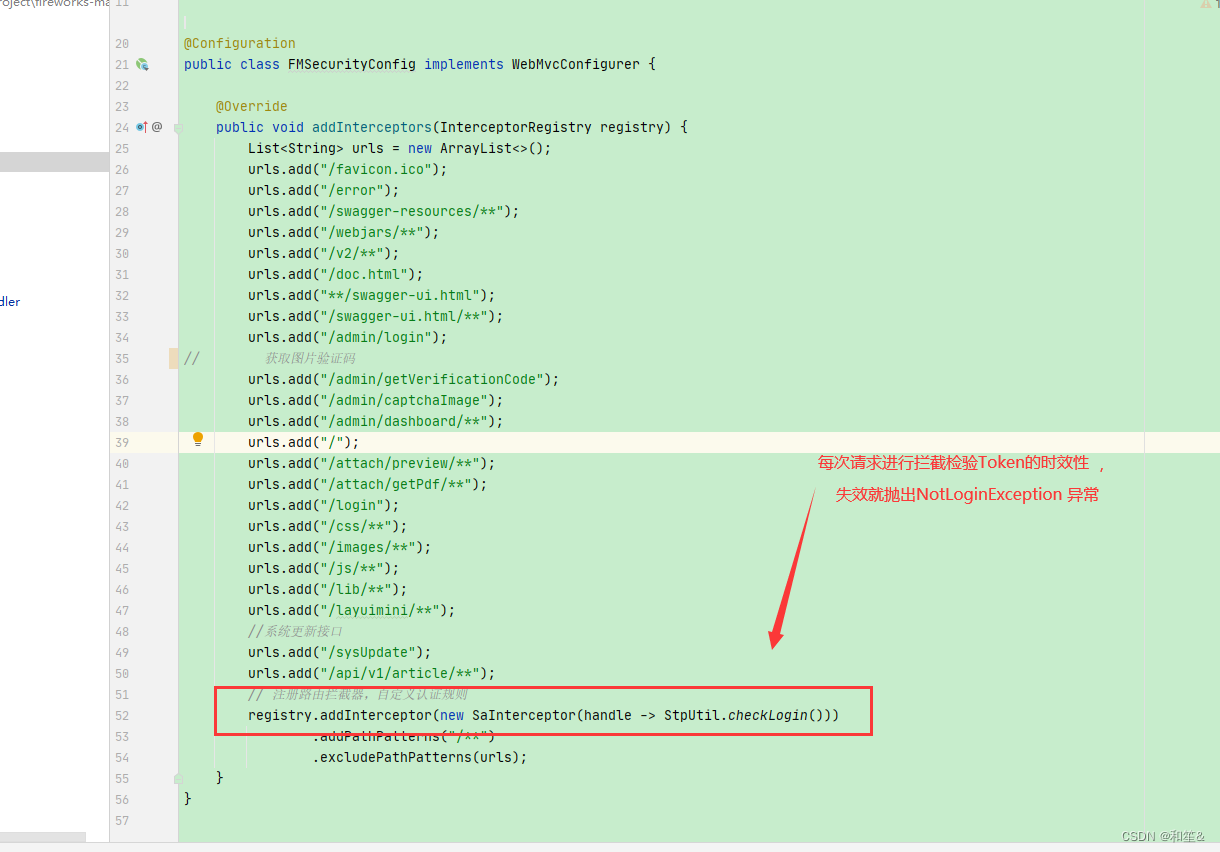This screenshot has height=852, width=1220.
Task: Click line number 39 in the gutter
Action: 121,442
